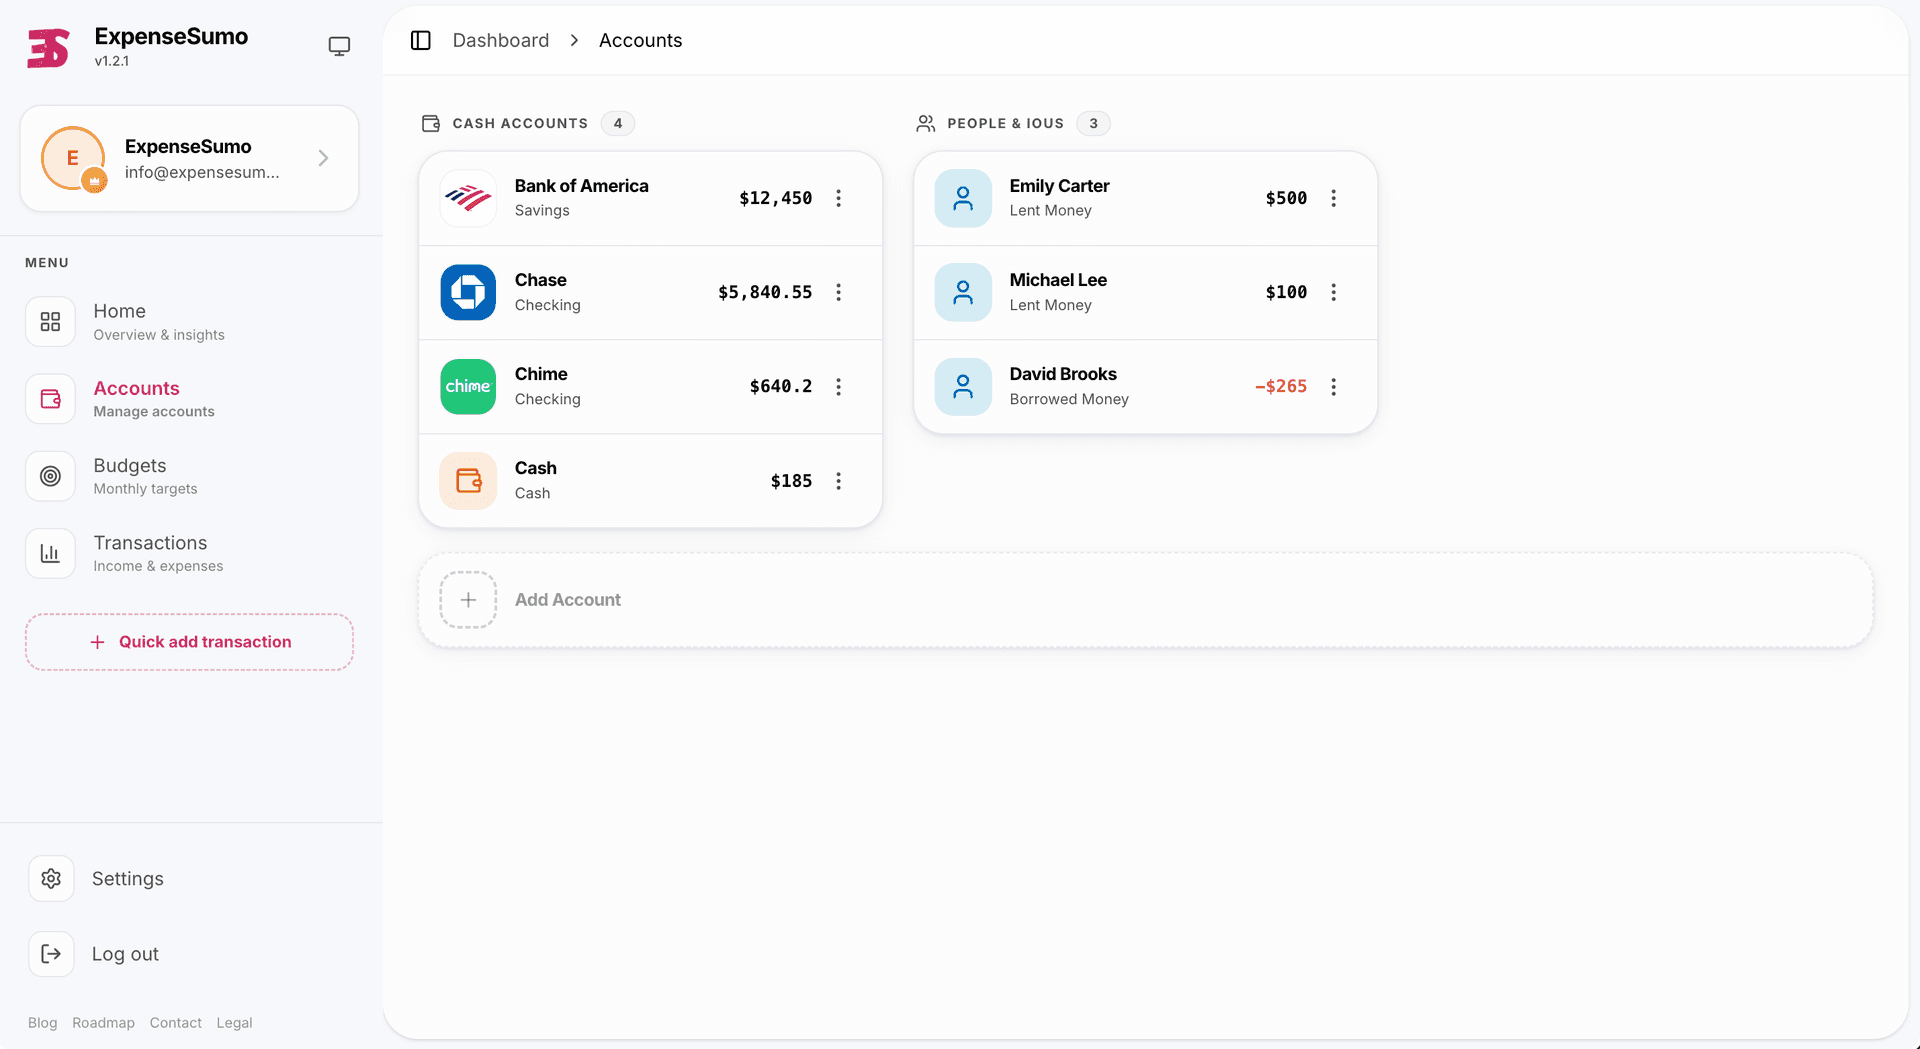
Task: Click Emily Carter person icon
Action: (963, 198)
